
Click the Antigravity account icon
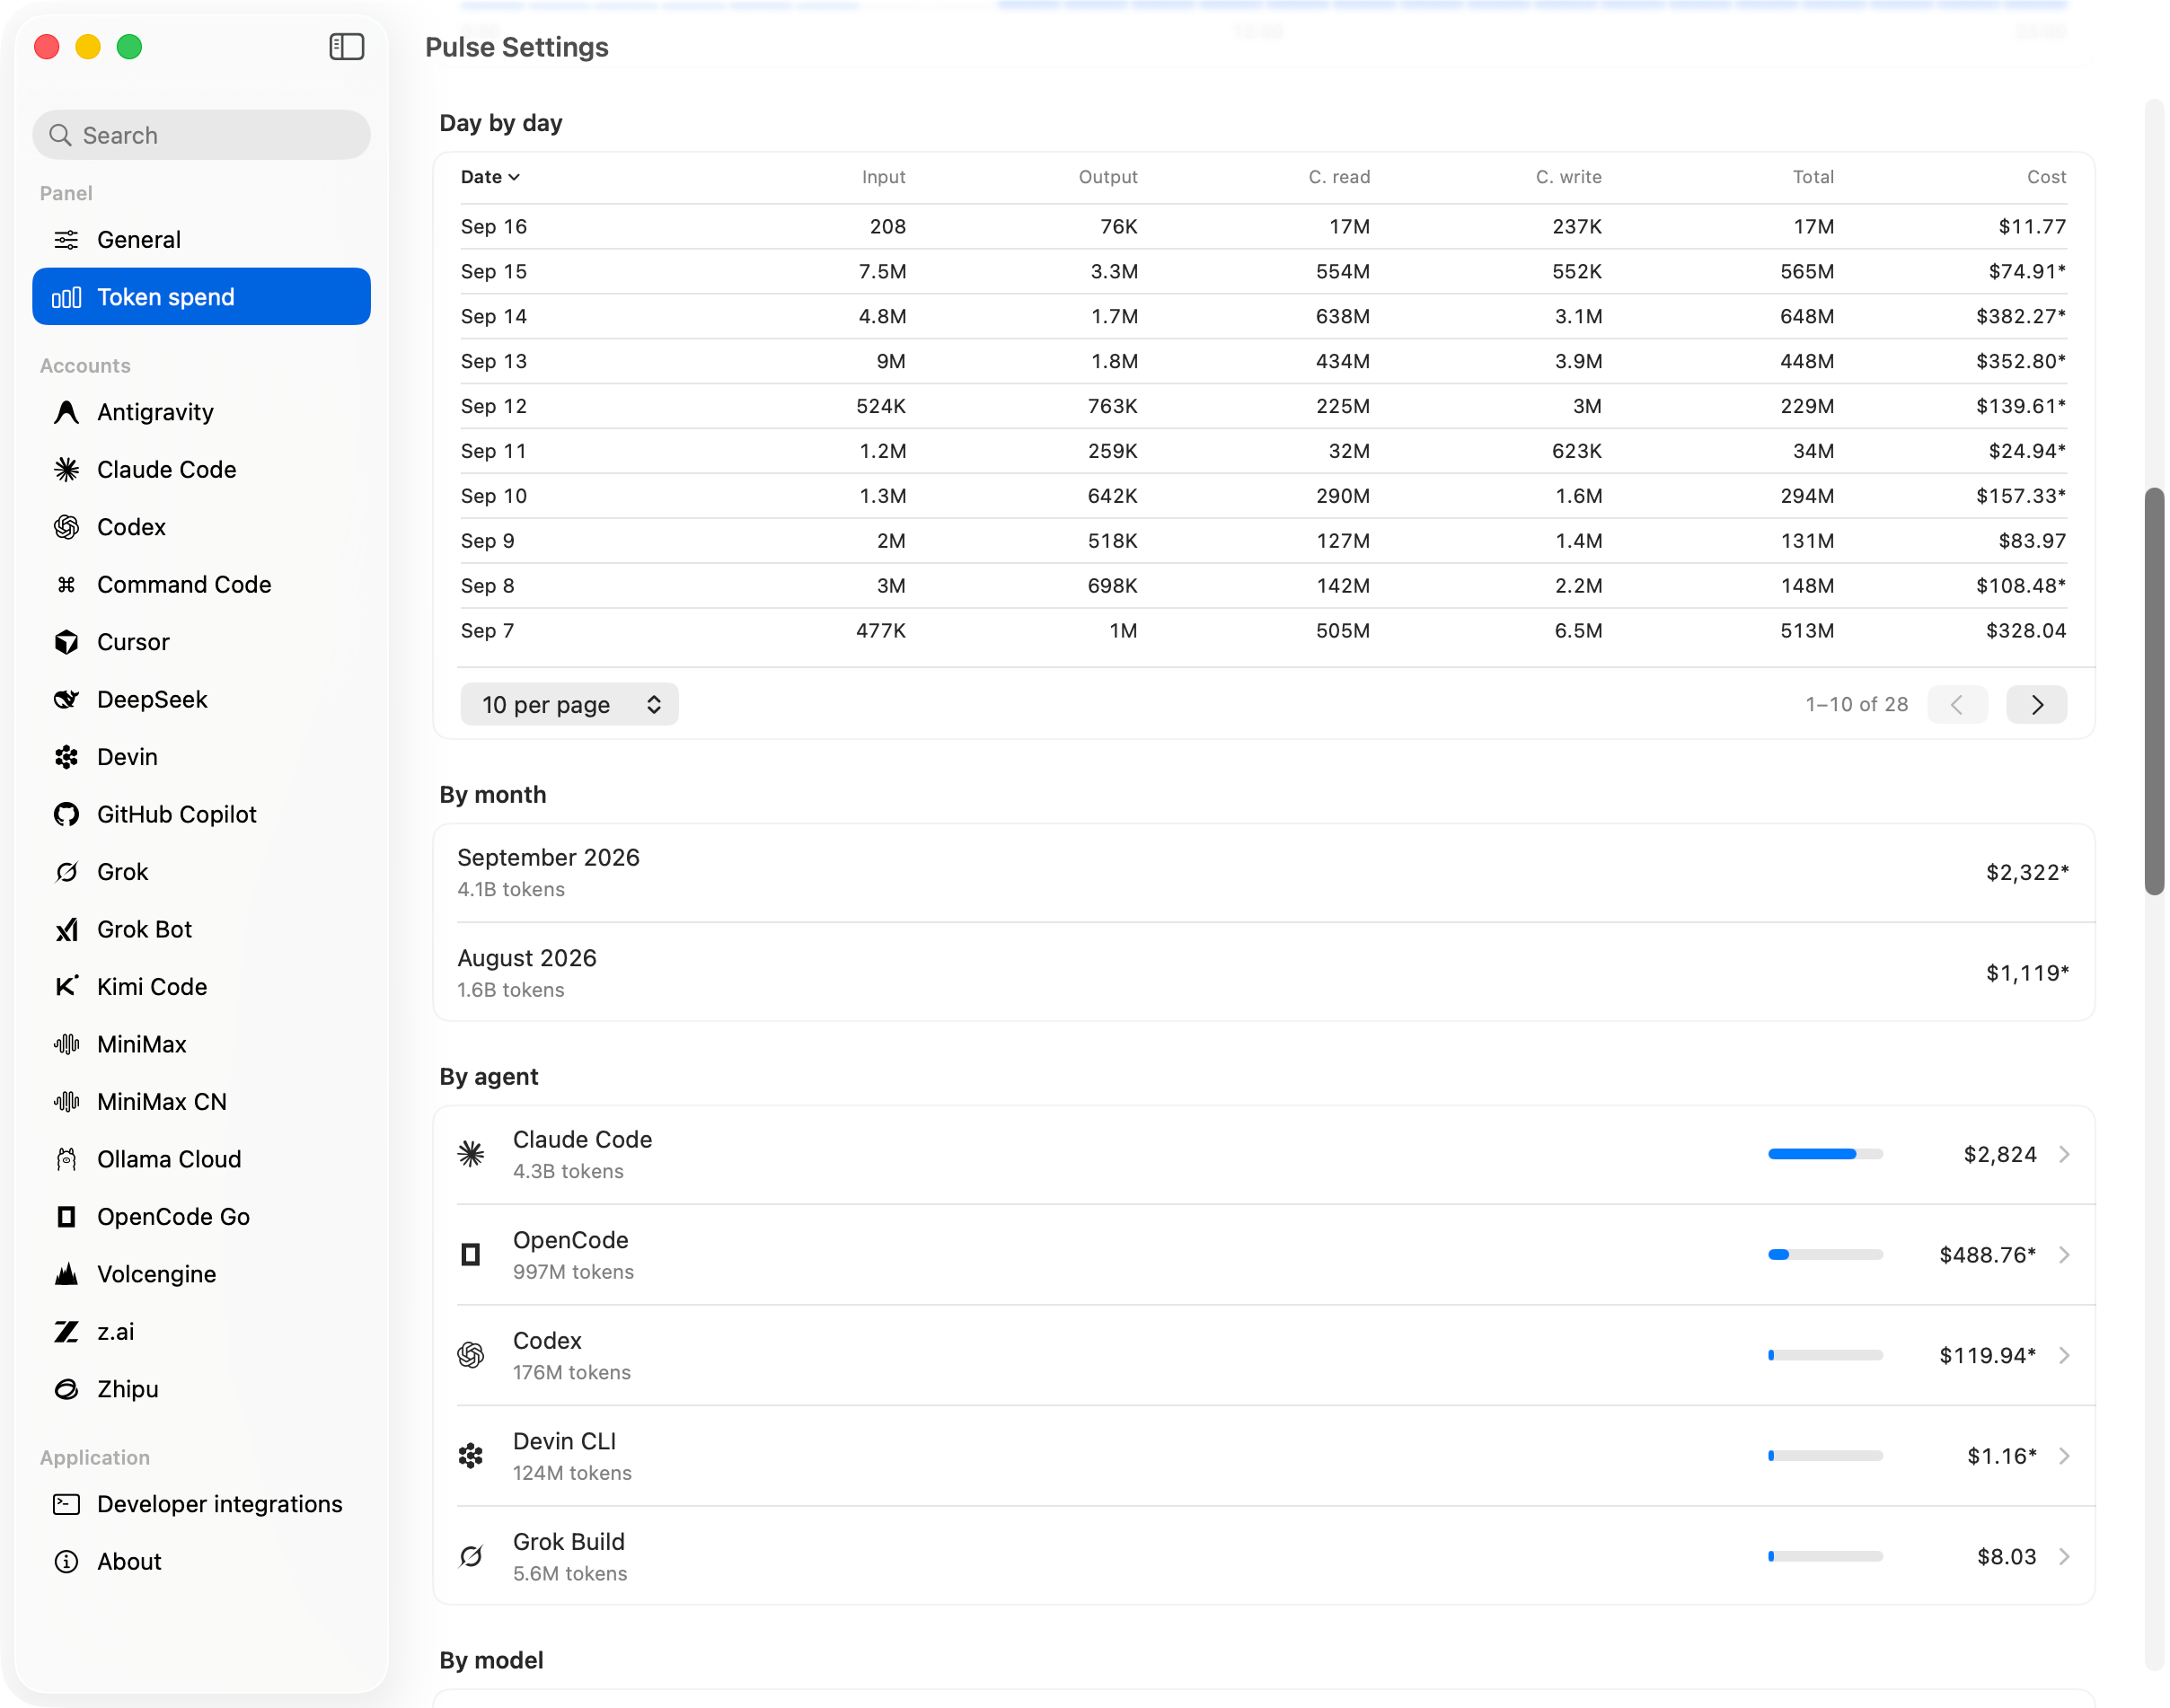point(66,412)
